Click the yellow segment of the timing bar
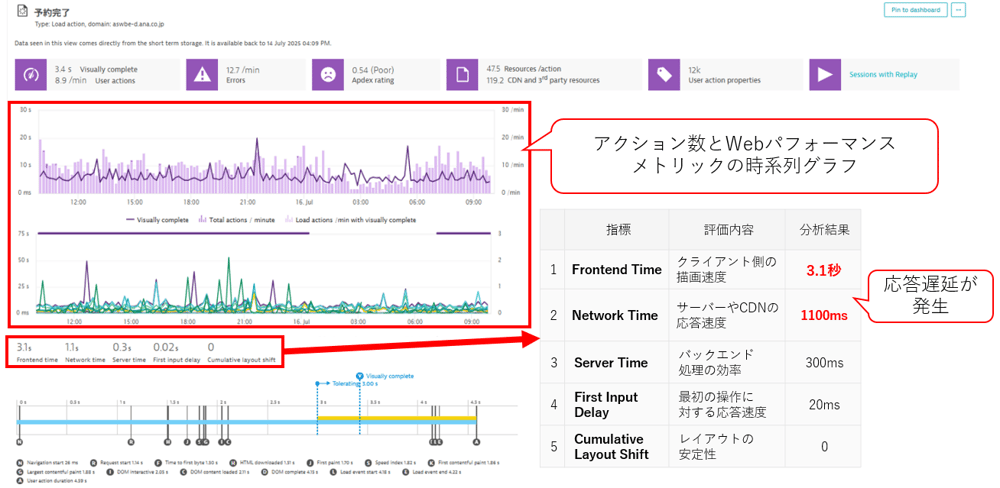Screen dimensions: 1000x488 (x=397, y=418)
